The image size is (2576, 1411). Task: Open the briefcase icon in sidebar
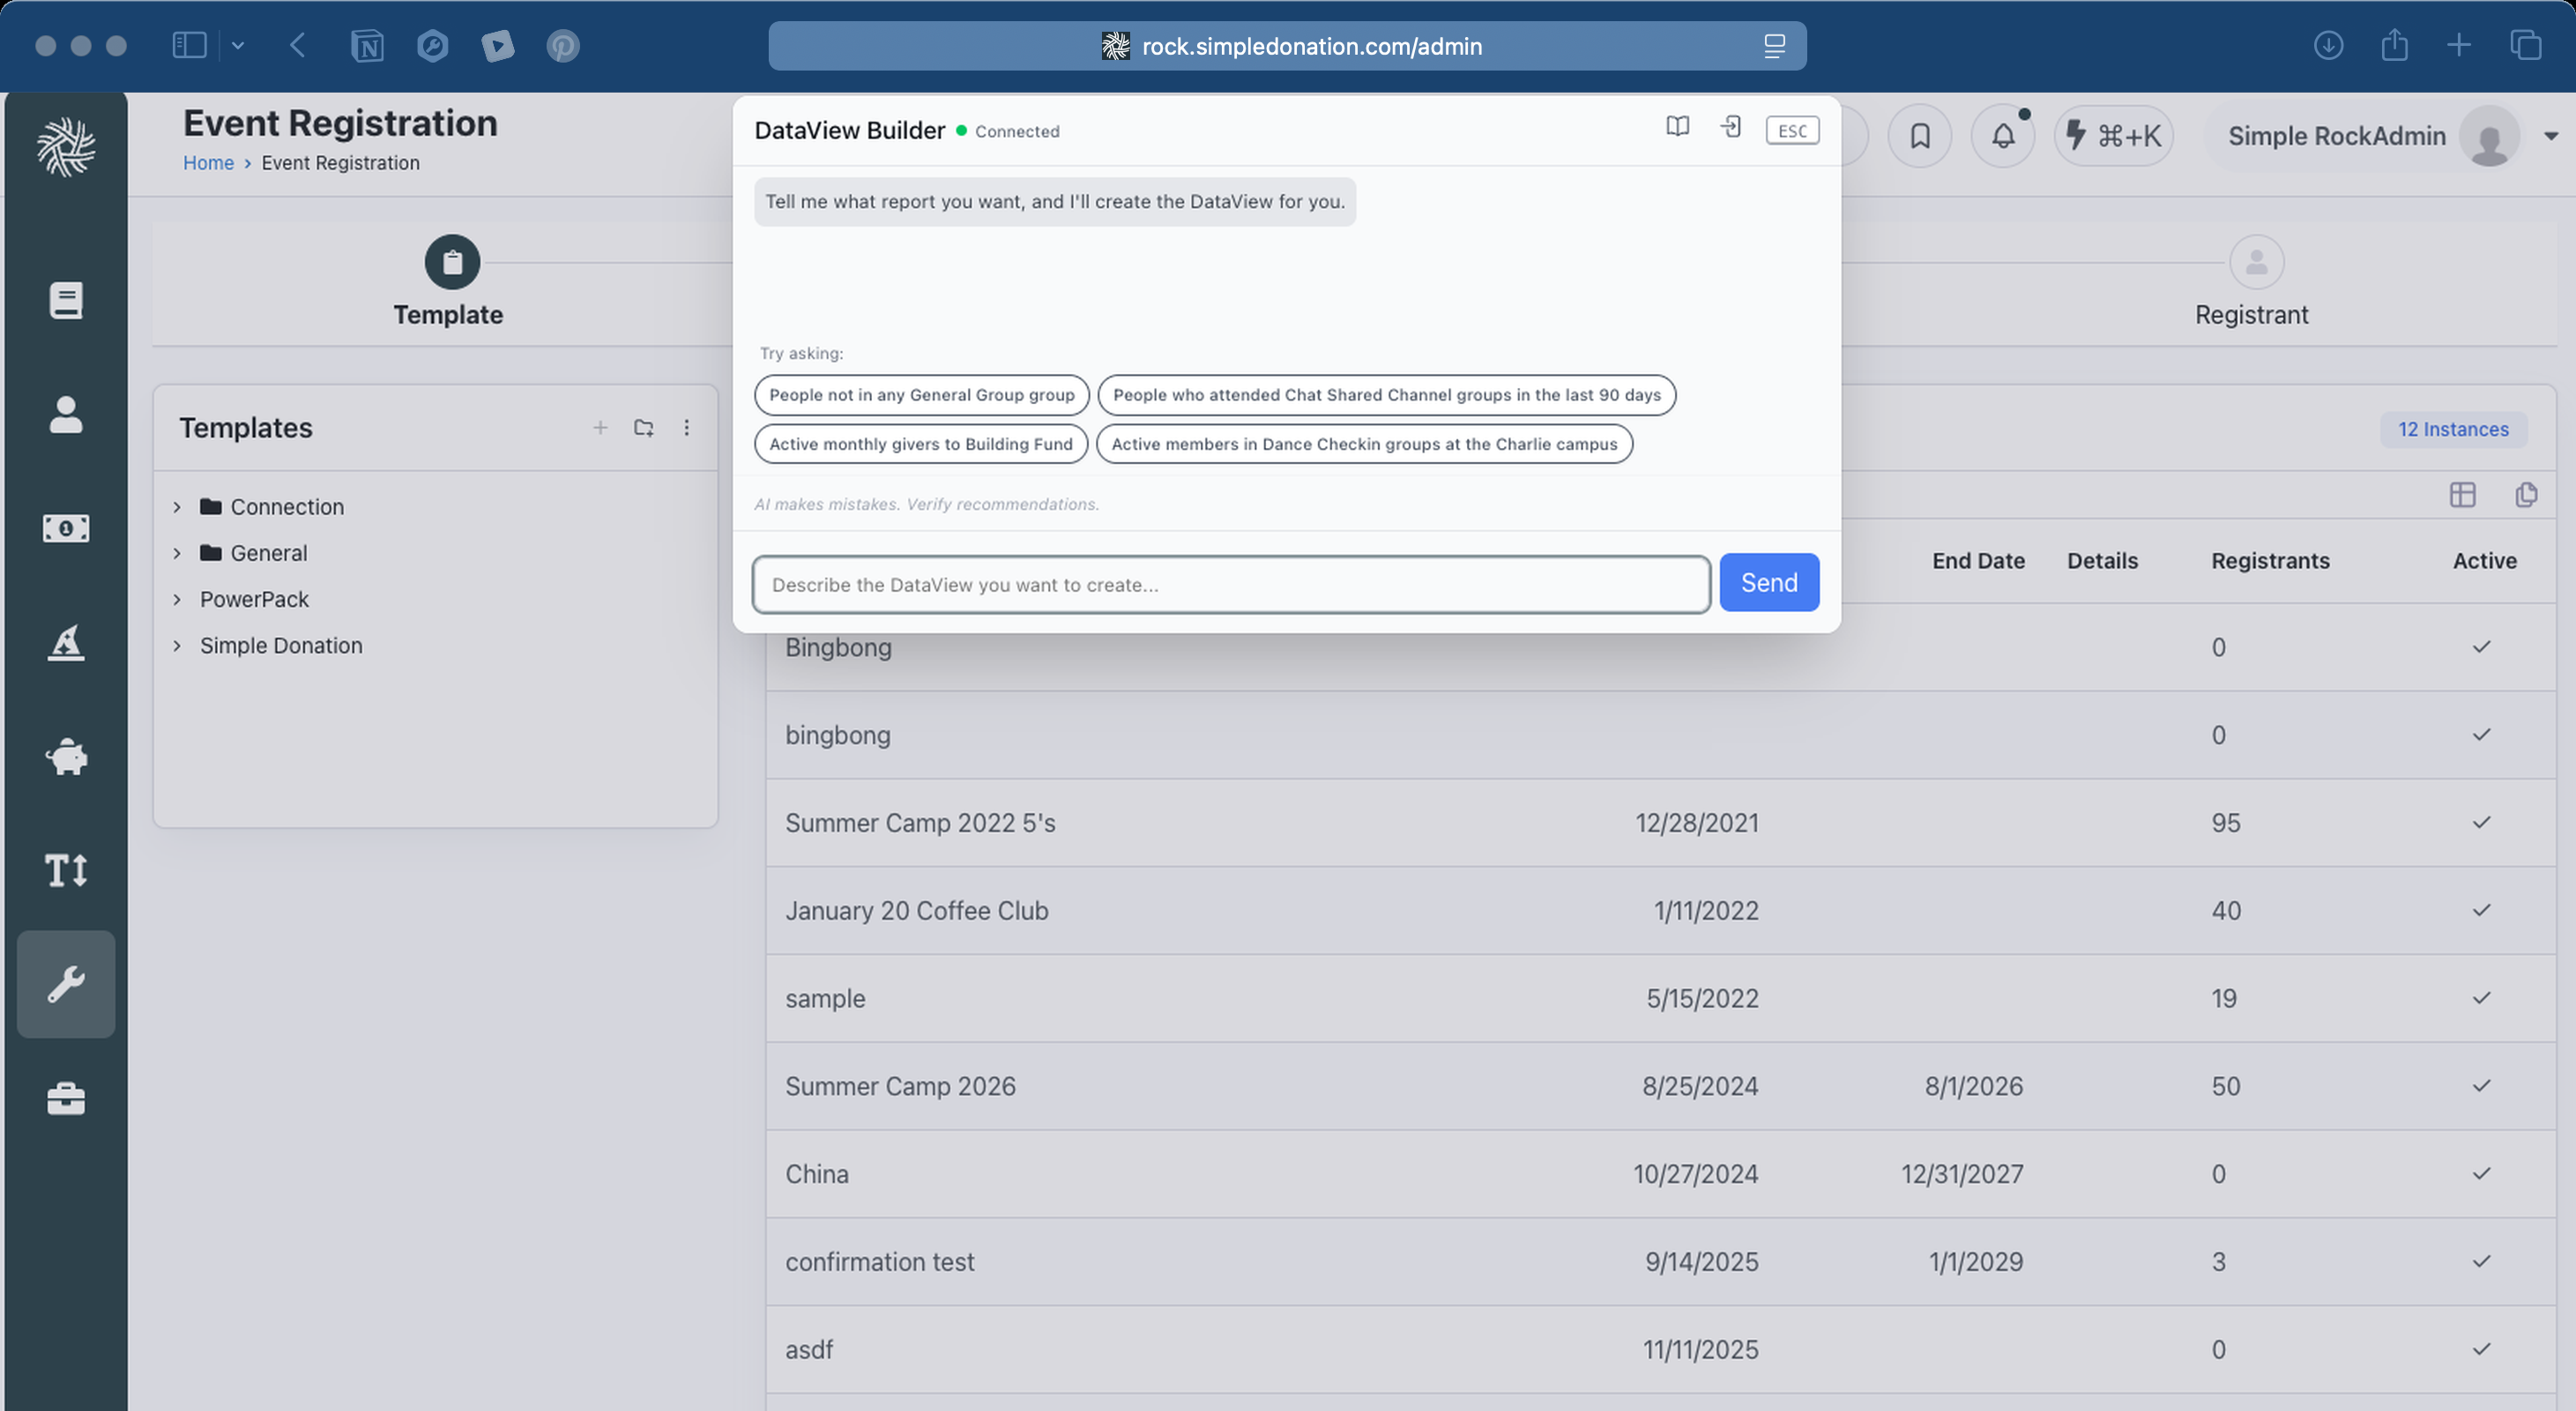(66, 1098)
